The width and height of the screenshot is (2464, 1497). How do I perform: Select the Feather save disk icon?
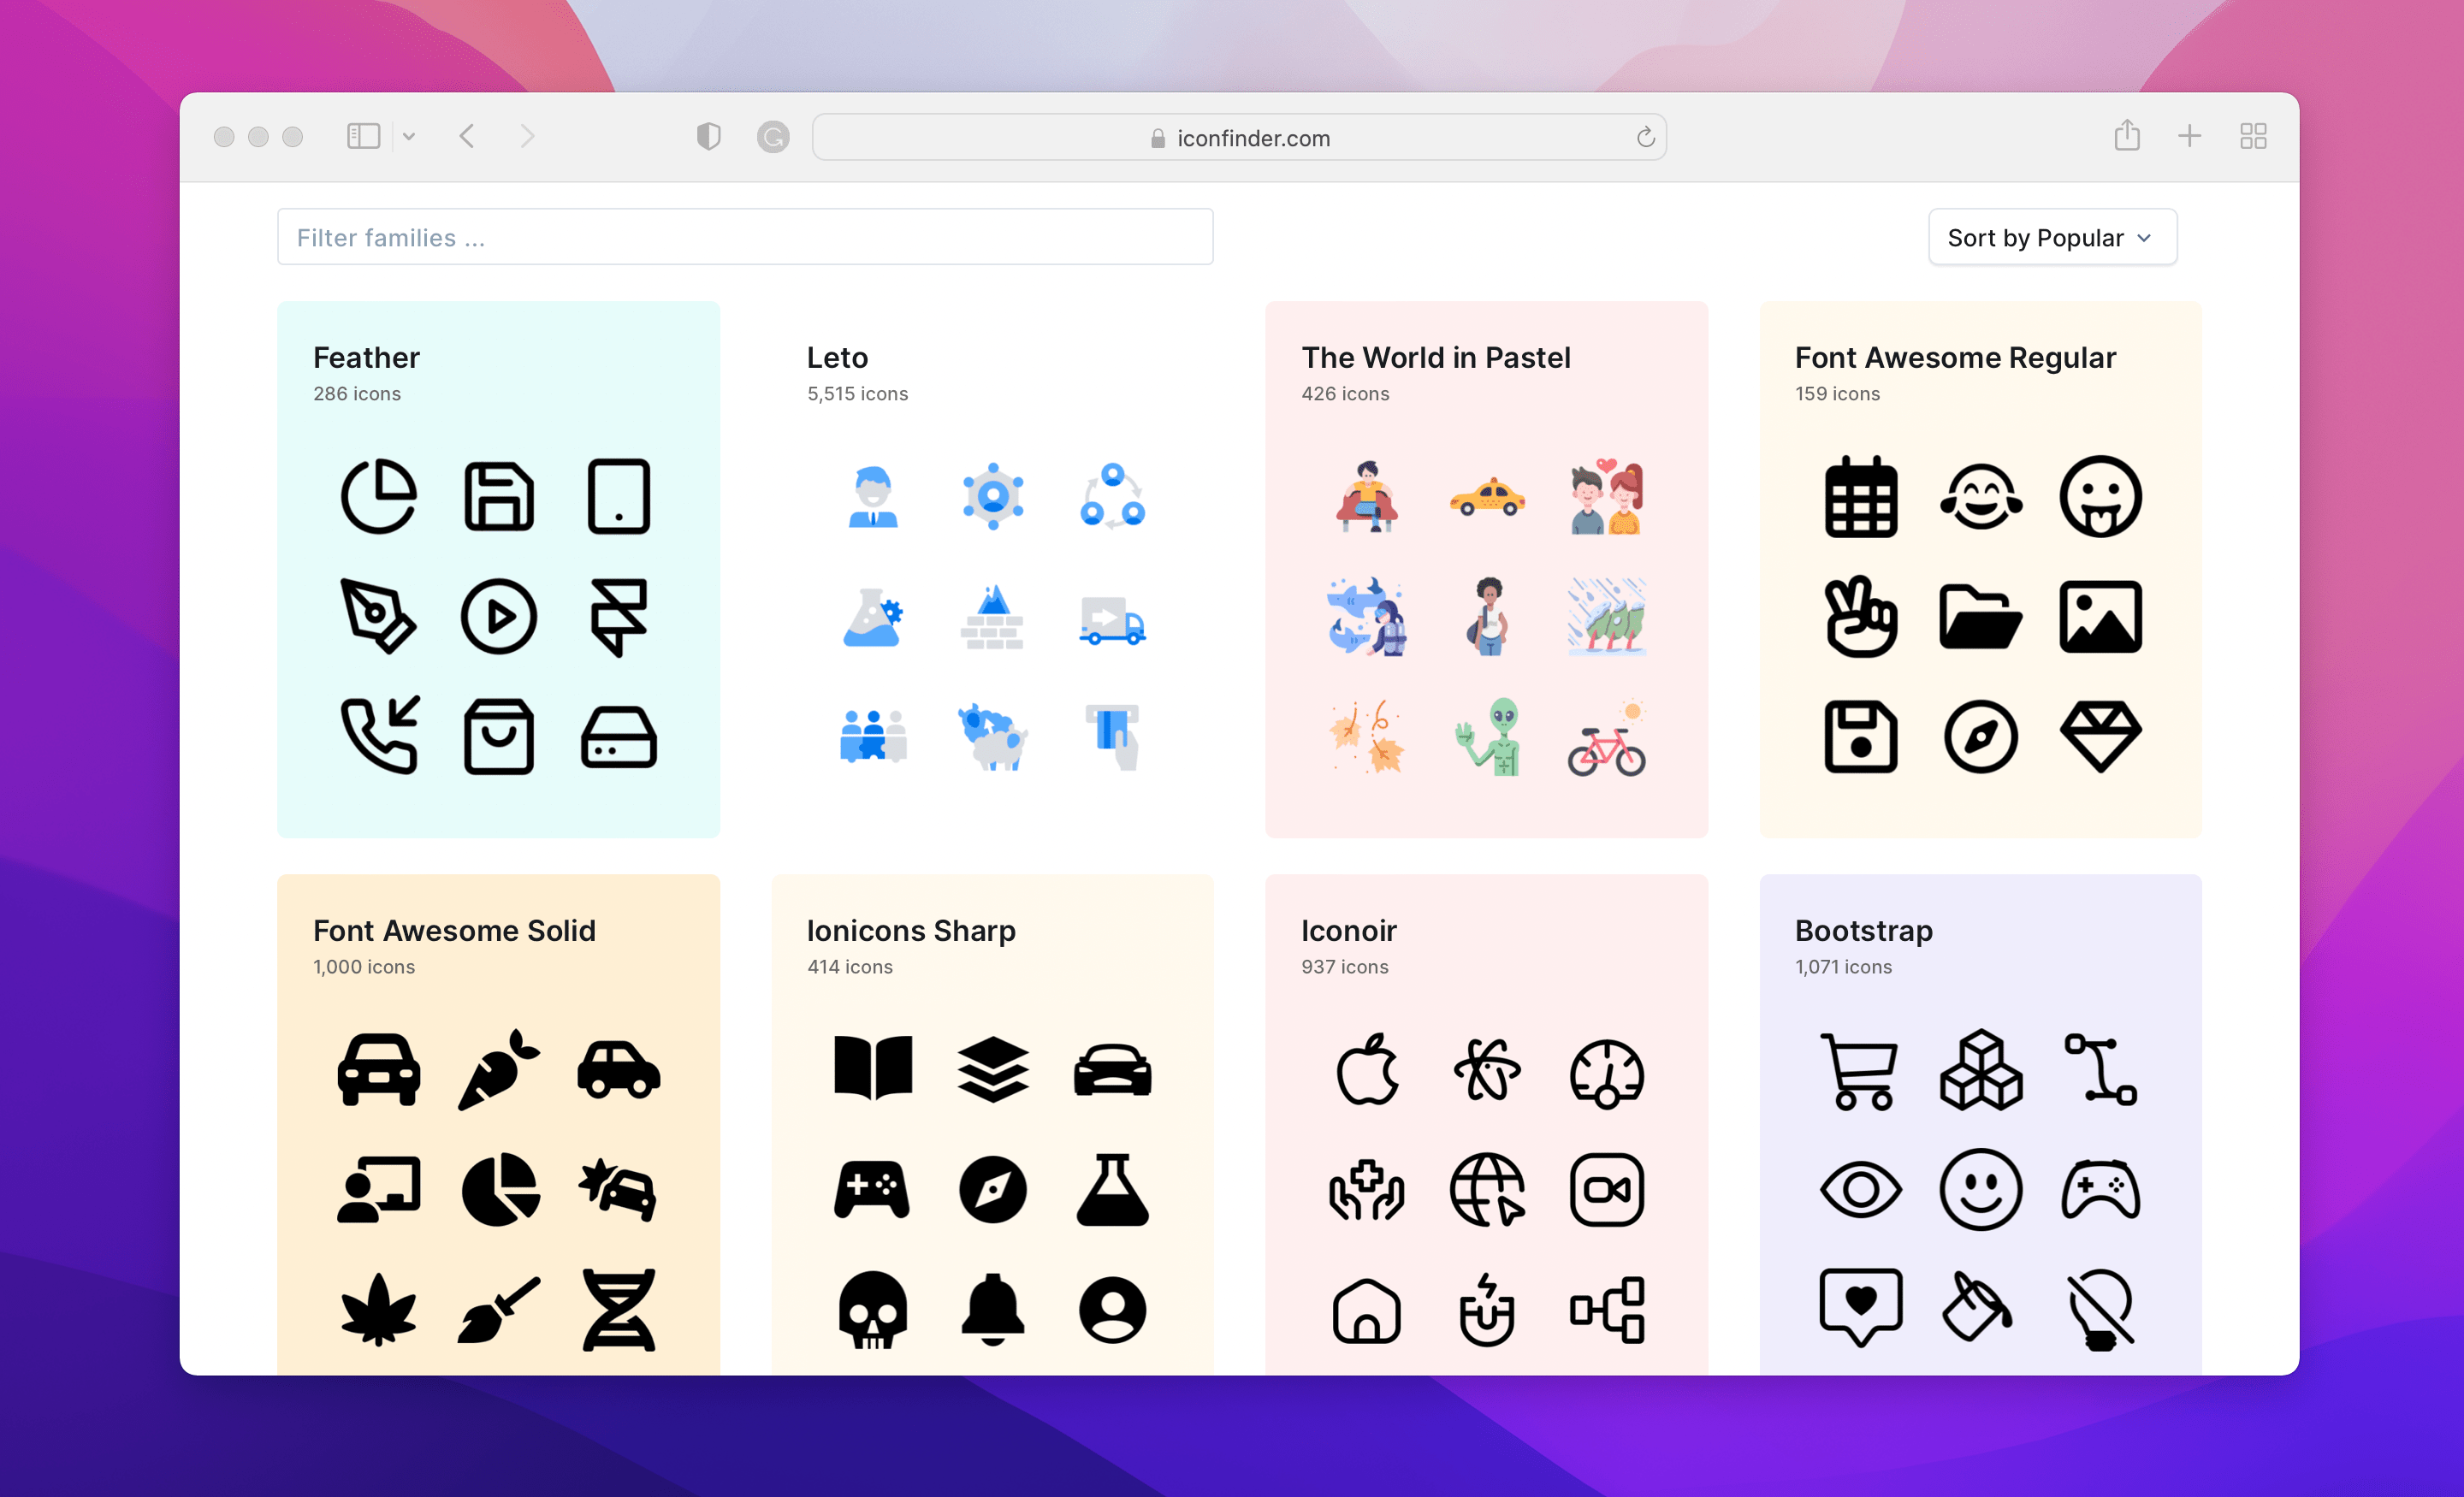(x=499, y=496)
